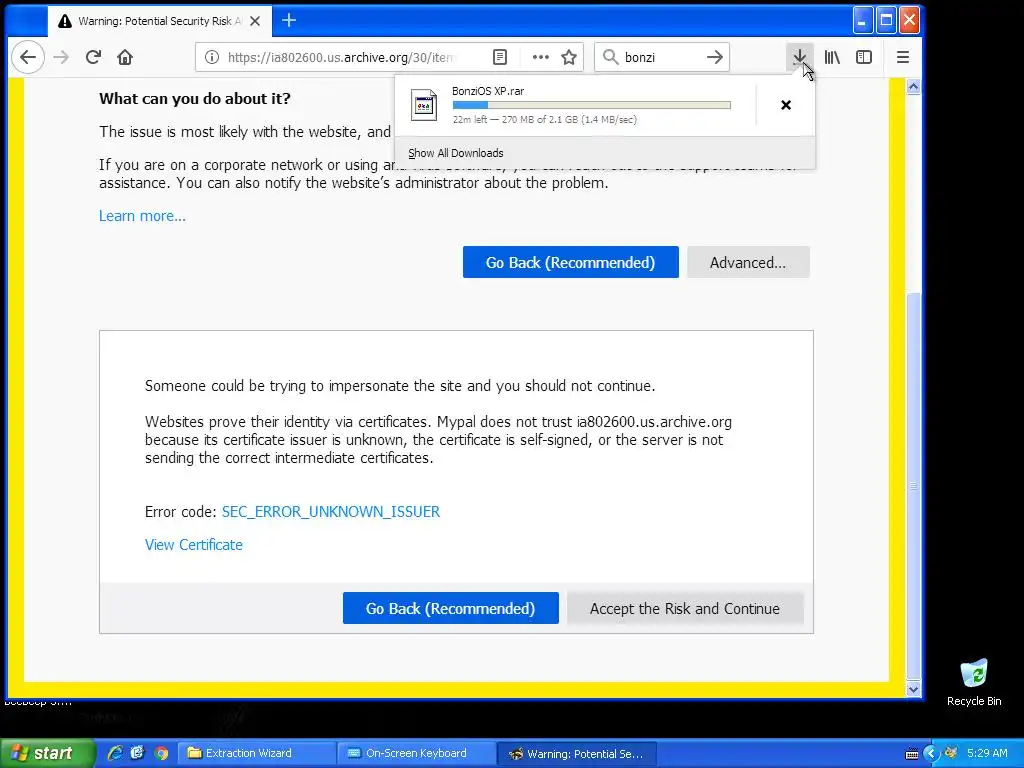Toggle reader view in address bar
This screenshot has width=1024, height=768.
point(500,57)
